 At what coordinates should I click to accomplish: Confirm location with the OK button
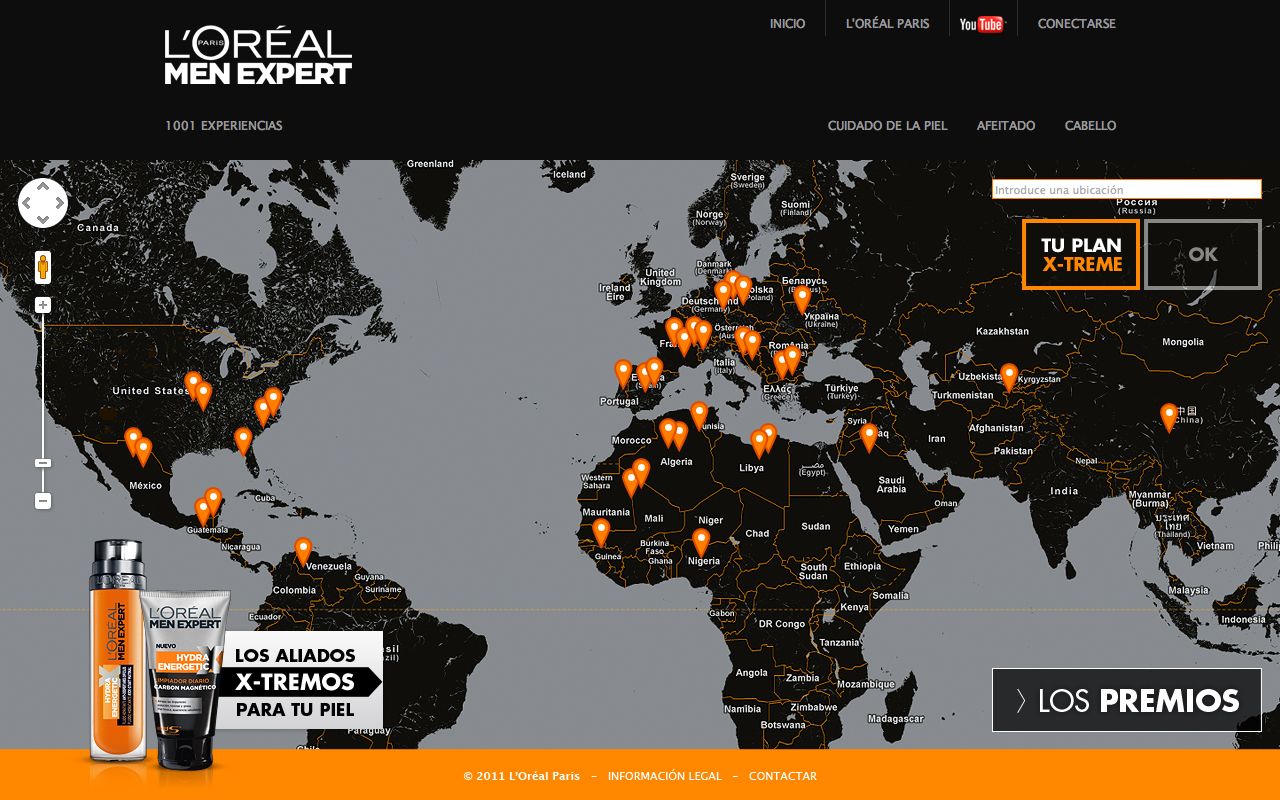click(x=1203, y=255)
